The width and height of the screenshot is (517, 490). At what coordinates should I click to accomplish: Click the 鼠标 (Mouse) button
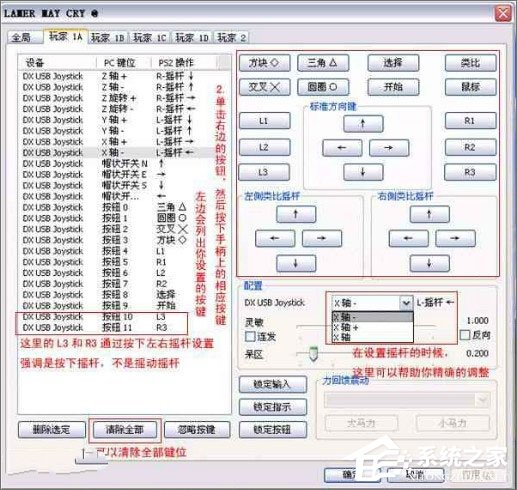click(471, 87)
